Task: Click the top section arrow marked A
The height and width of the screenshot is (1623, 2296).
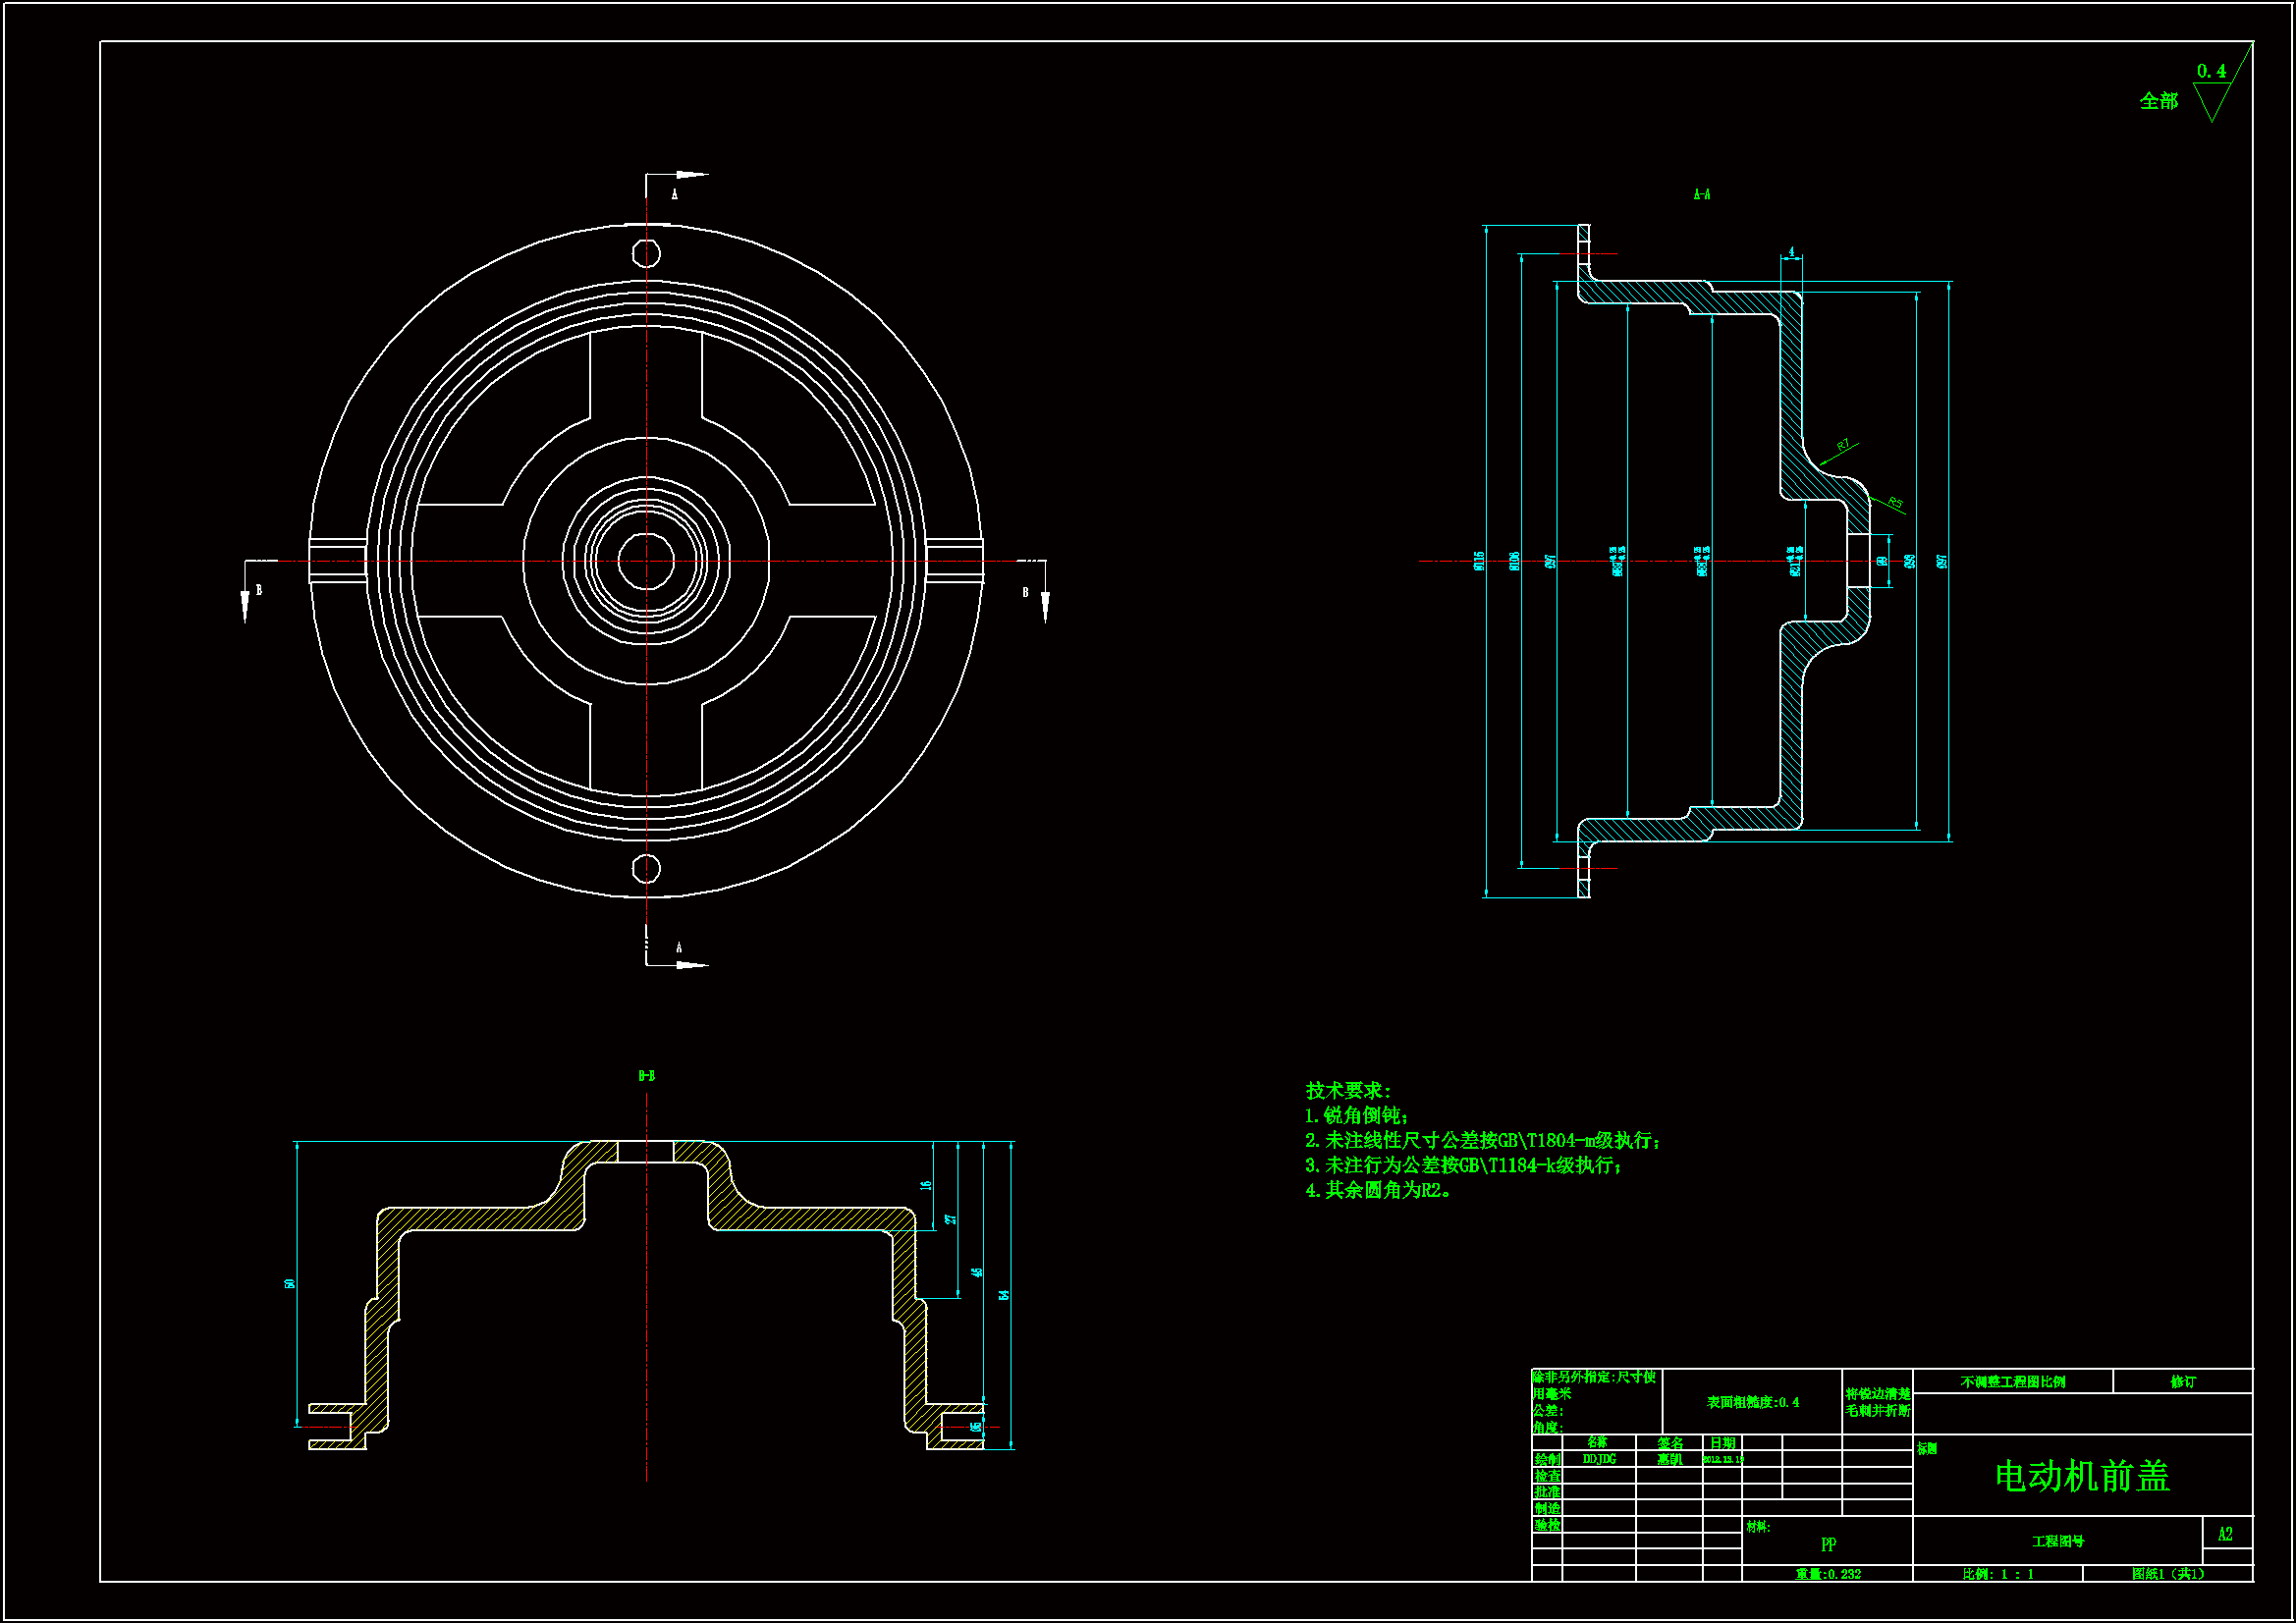Action: click(x=688, y=175)
